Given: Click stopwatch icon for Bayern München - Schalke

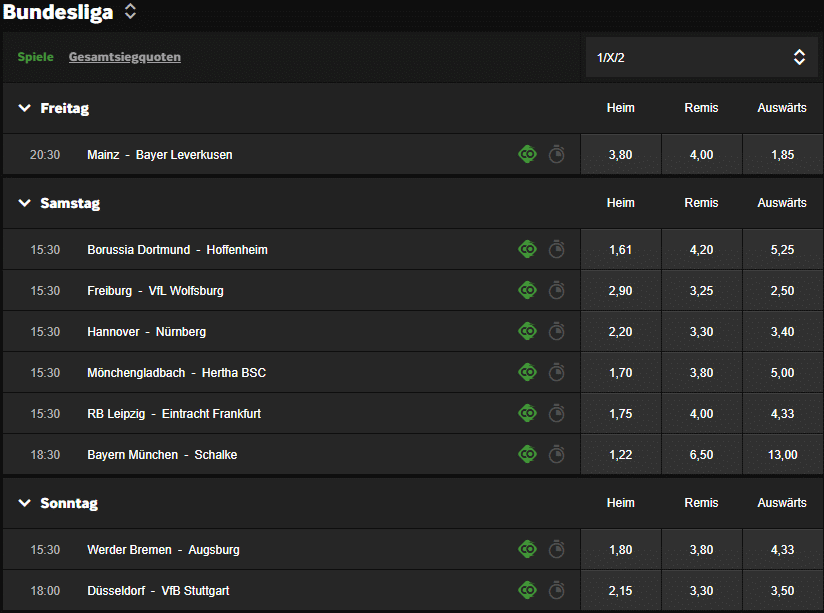Looking at the screenshot, I should [x=557, y=454].
